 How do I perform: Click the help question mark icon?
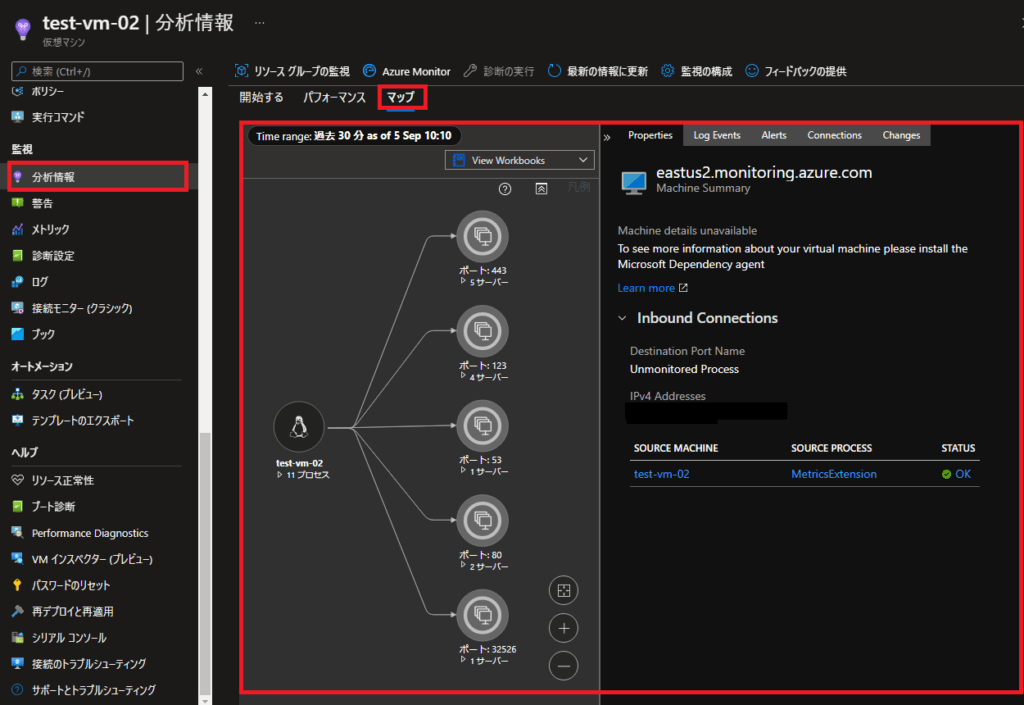[x=506, y=187]
